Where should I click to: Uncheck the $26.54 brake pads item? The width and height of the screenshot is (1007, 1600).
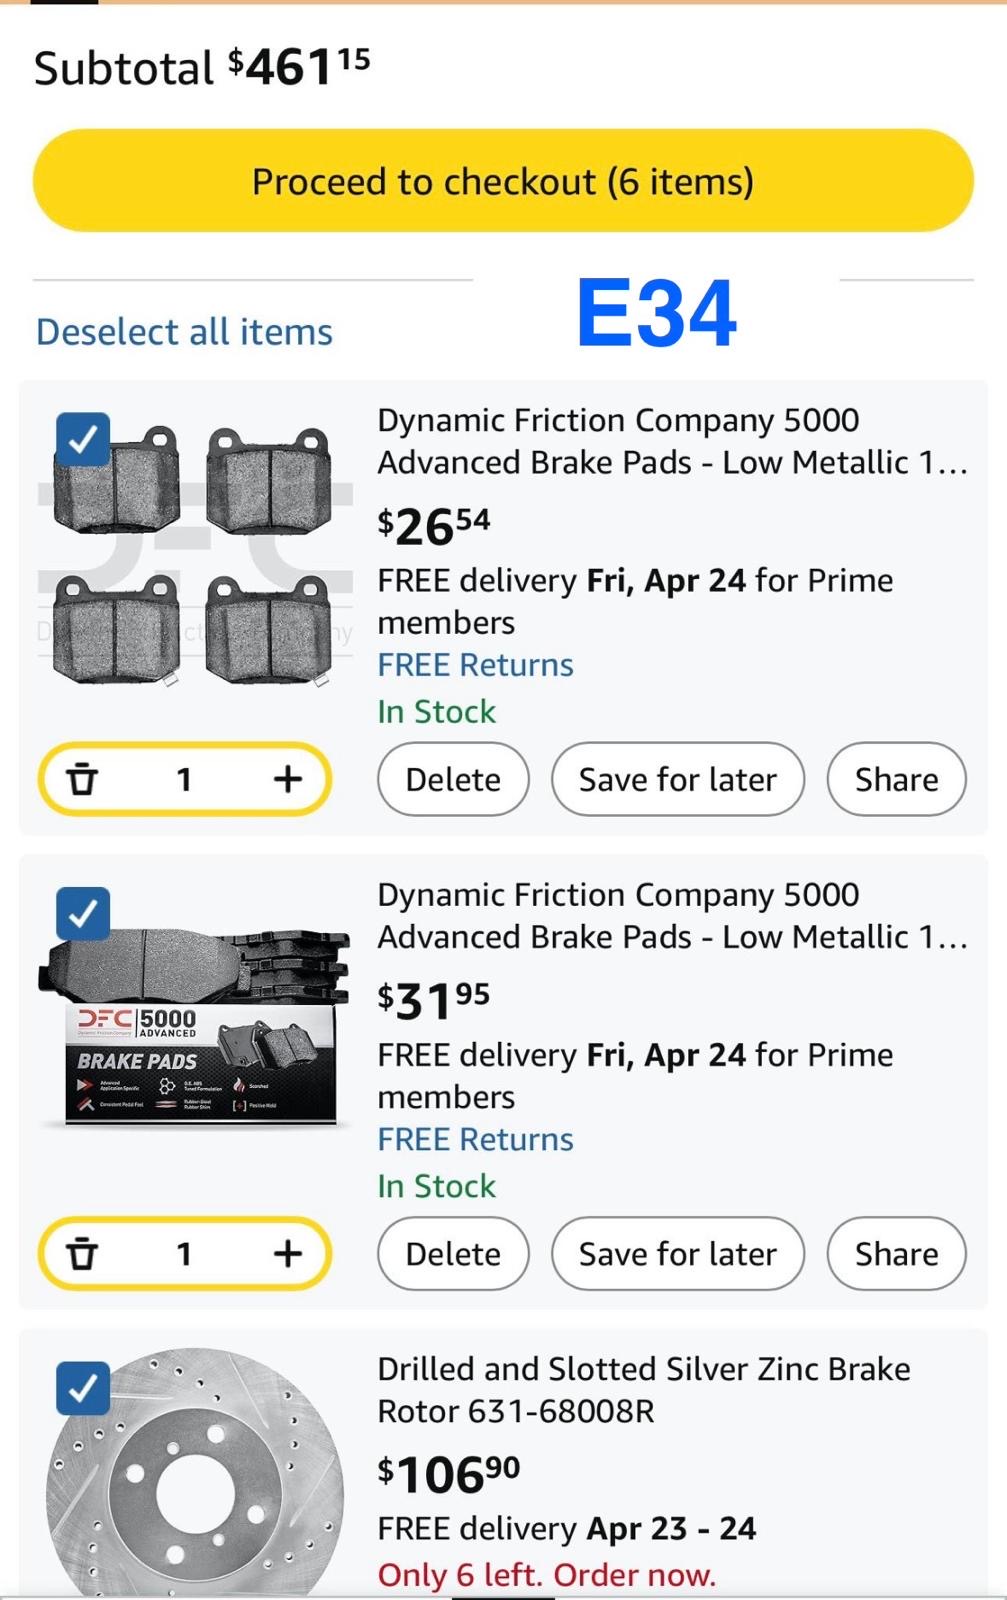click(83, 439)
